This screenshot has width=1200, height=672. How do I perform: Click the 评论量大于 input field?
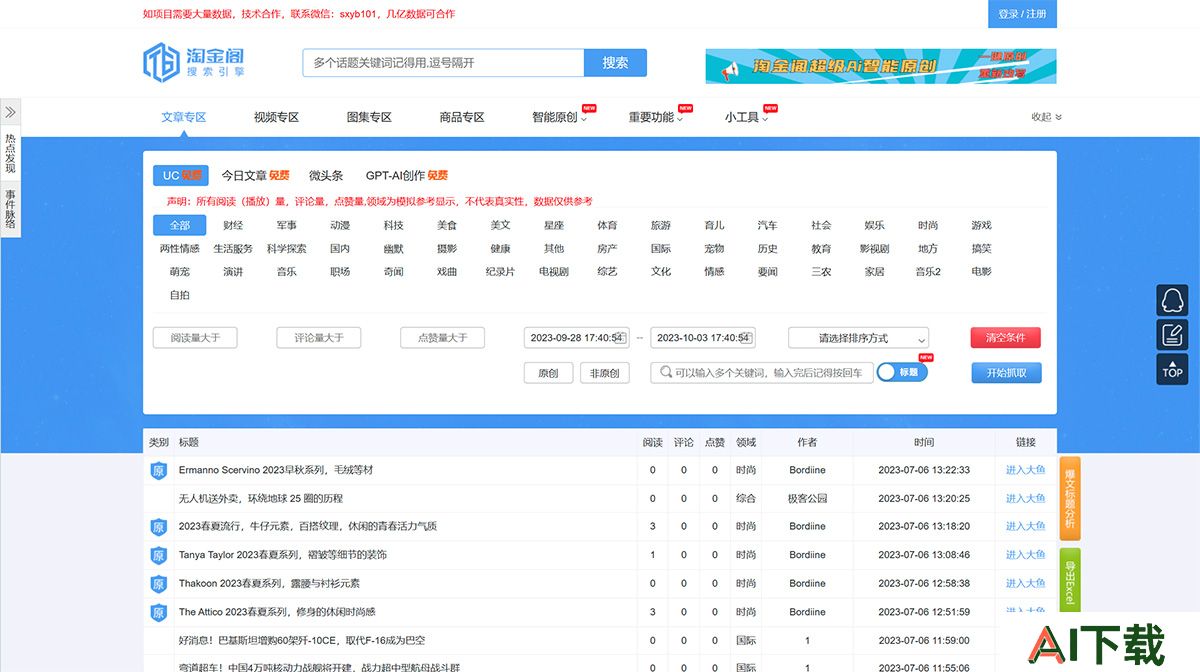[x=318, y=338]
